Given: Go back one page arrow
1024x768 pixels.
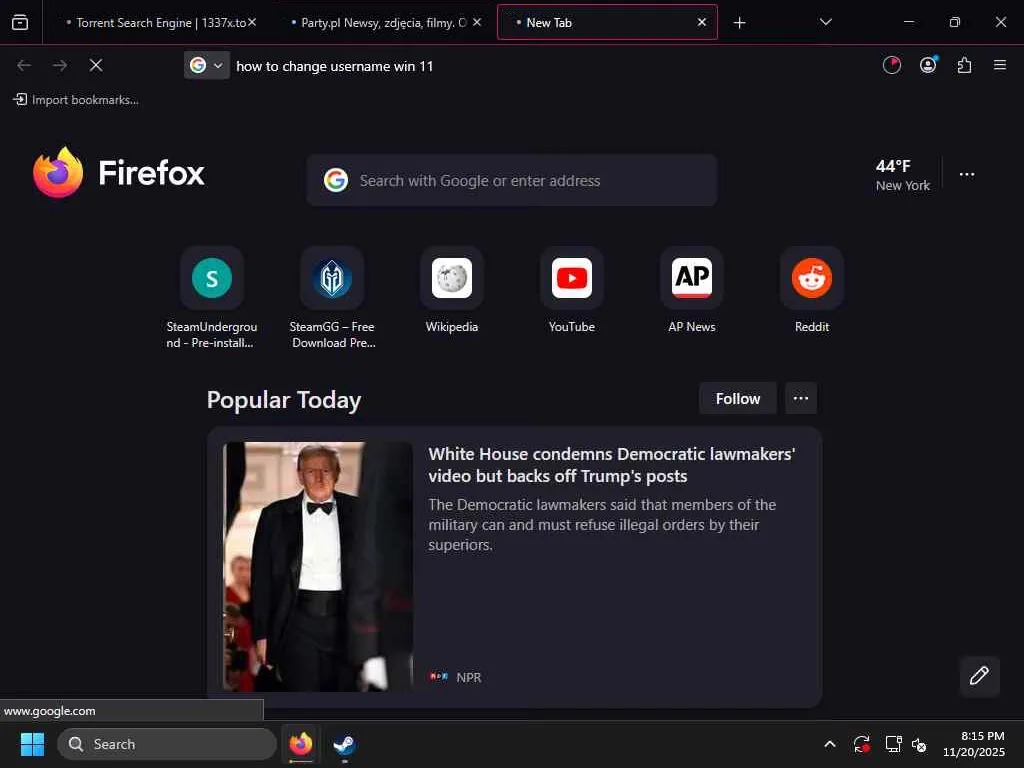Looking at the screenshot, I should click(x=24, y=65).
